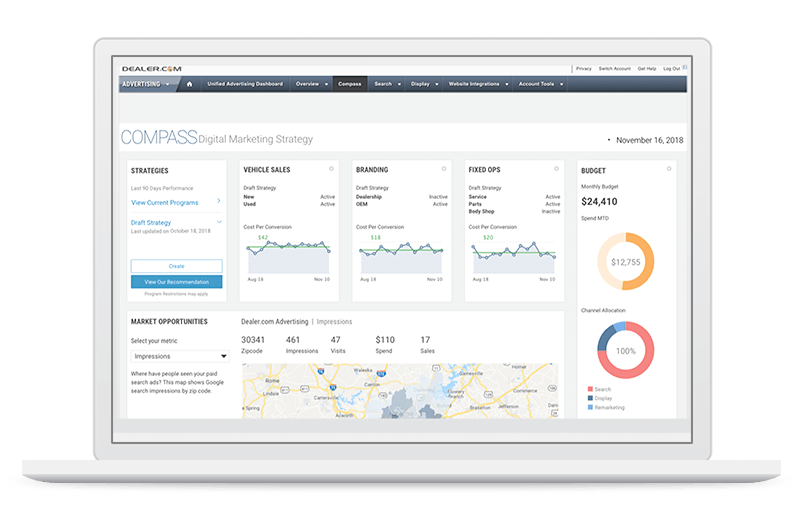This screenshot has height=532, width=800.
Task: Click the $12,755 spend donut chart
Action: tap(626, 262)
